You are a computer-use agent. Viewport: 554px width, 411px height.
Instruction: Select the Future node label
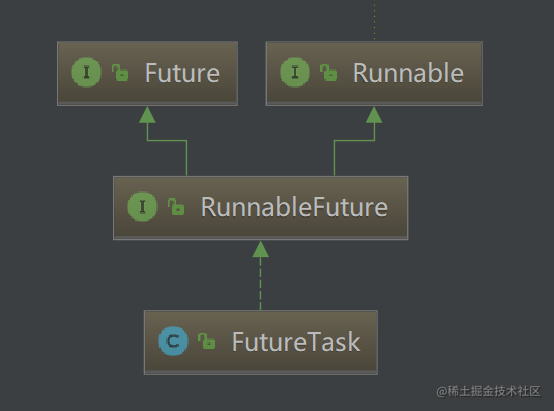182,73
